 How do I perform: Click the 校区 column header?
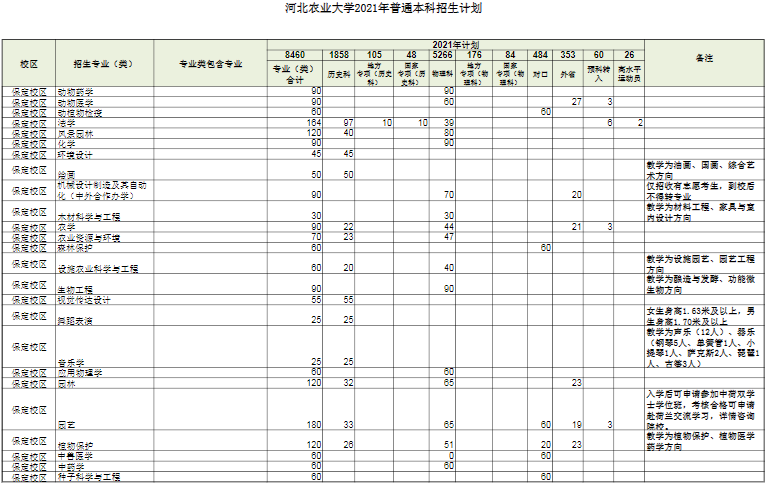pos(29,63)
